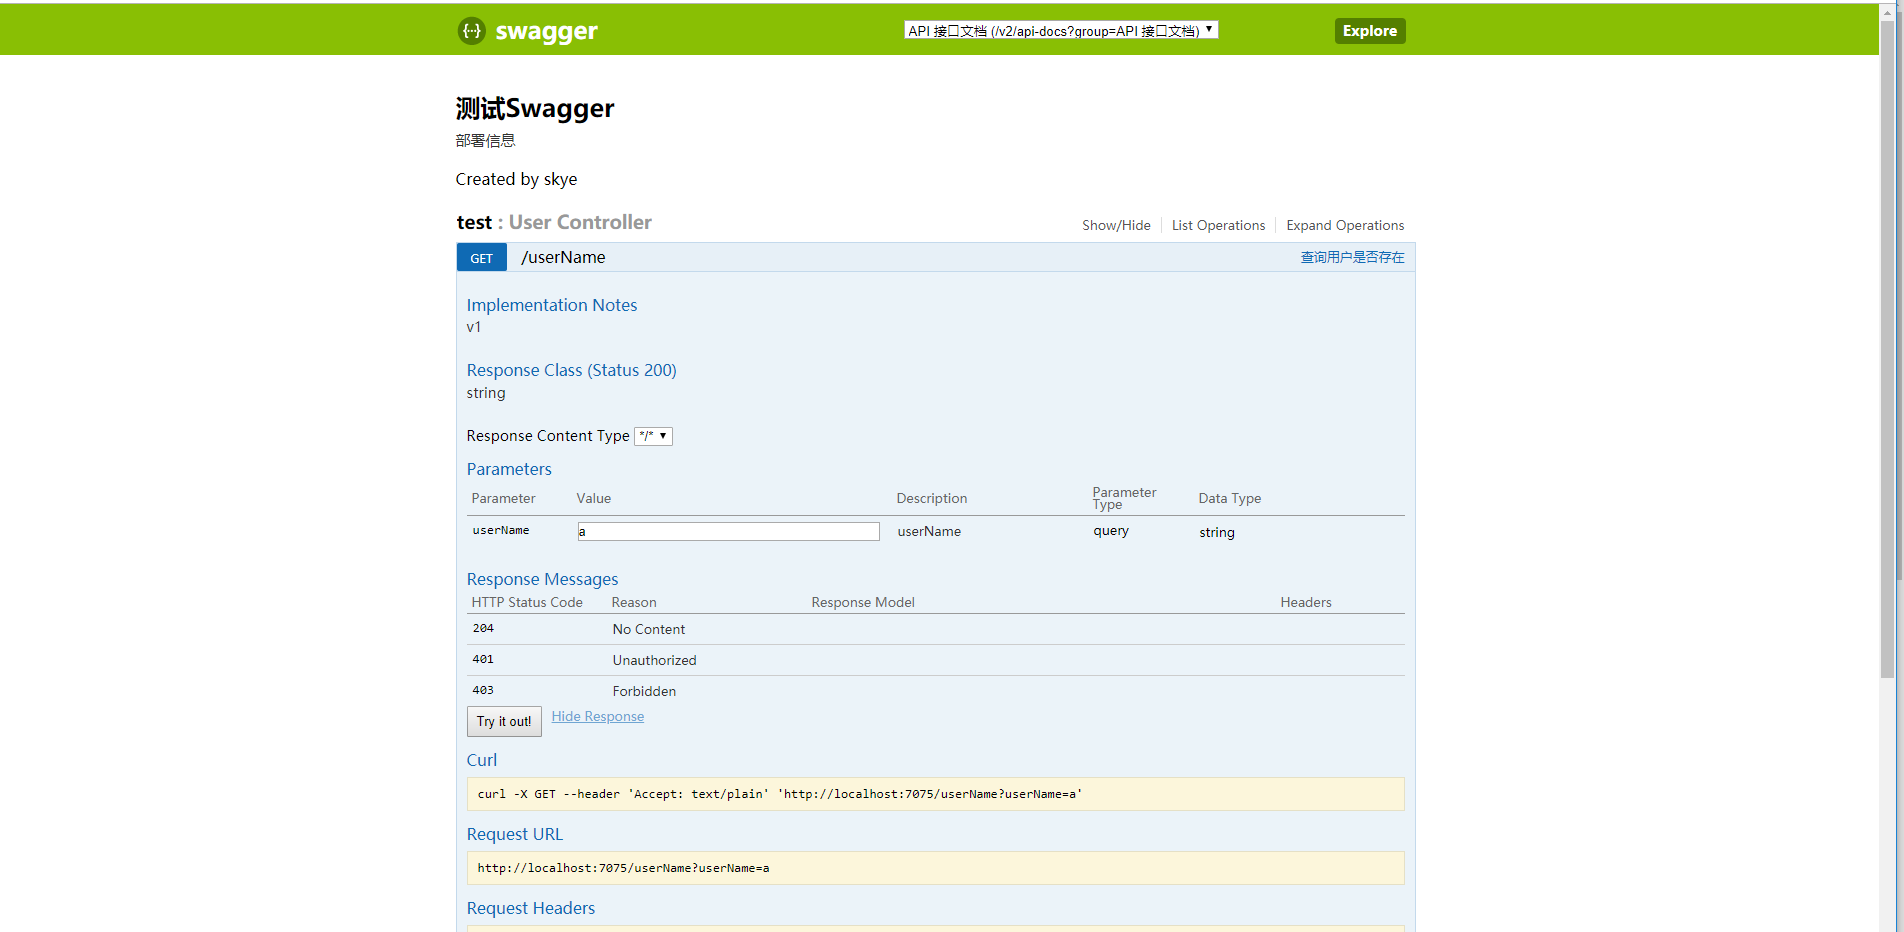Screen dimensions: 1904x932
Task: Open the Response Content Type dropdown
Action: coord(653,436)
